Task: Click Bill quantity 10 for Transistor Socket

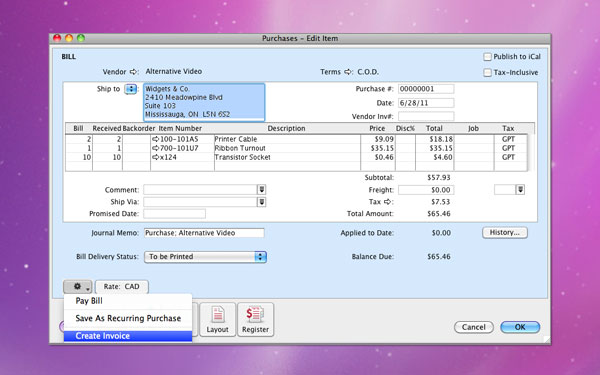Action: (x=79, y=157)
